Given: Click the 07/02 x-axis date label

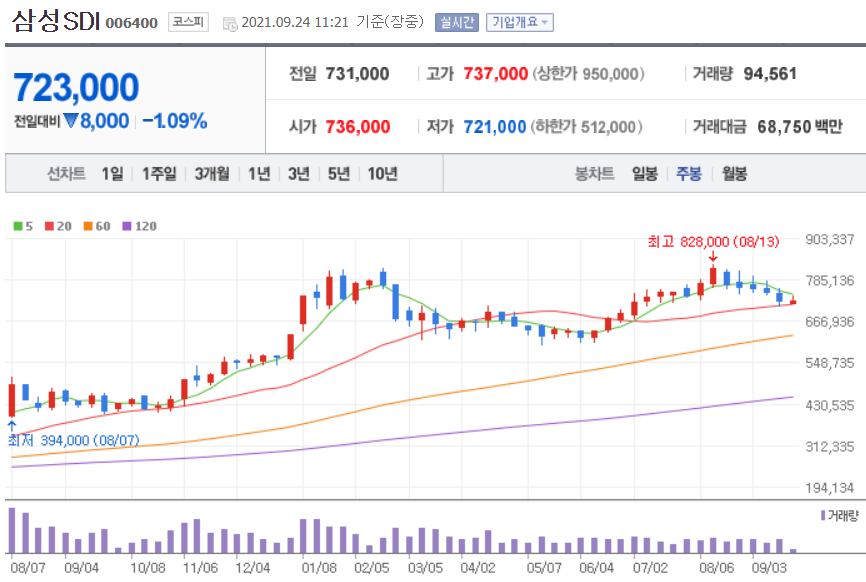Looking at the screenshot, I should (x=650, y=568).
